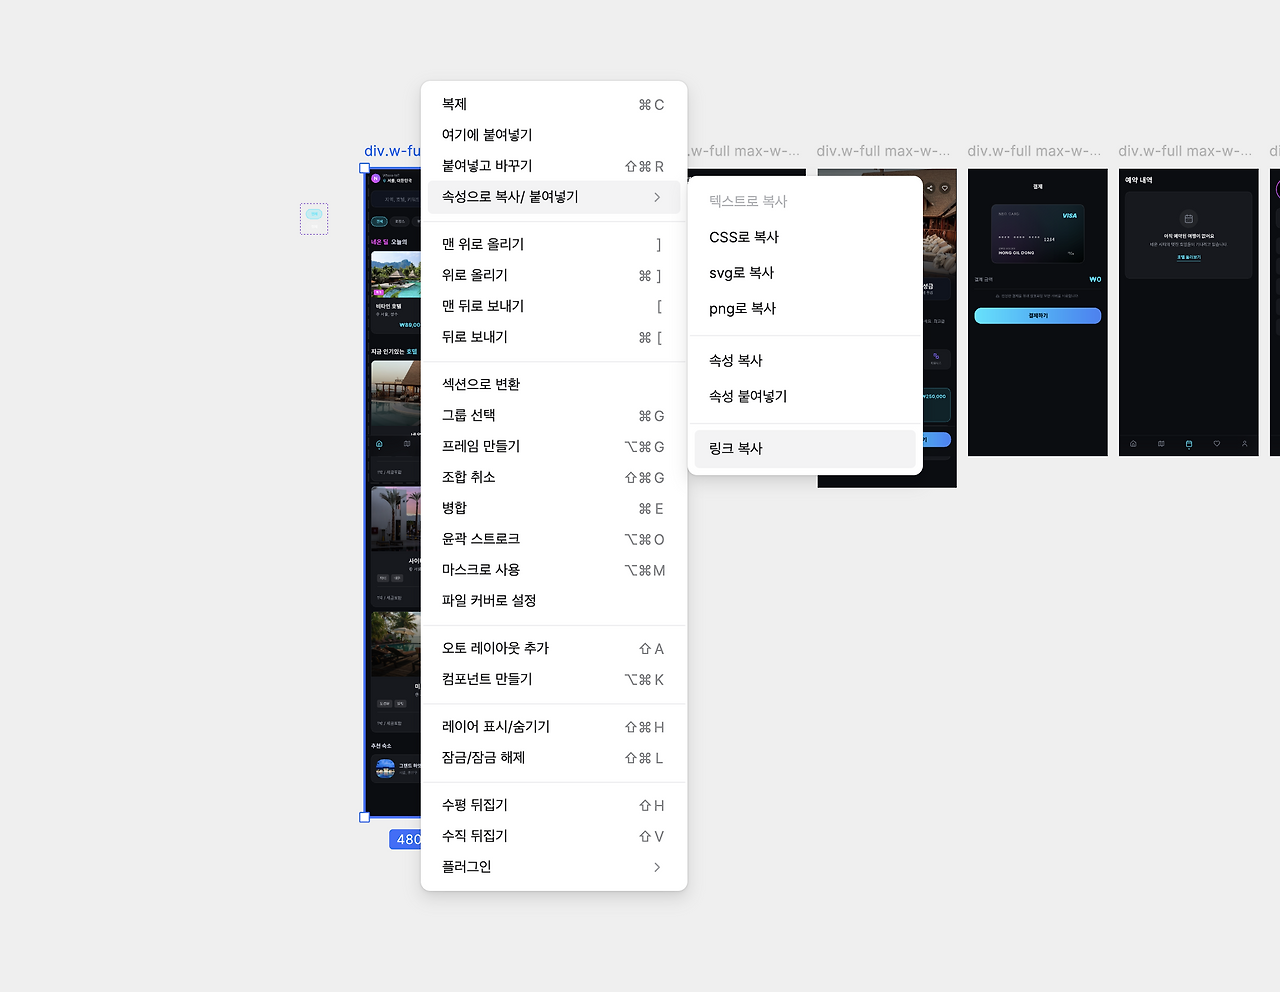Expand the 속성으로 복사/붙여넣기 submenu arrow
The height and width of the screenshot is (992, 1280).
[658, 197]
